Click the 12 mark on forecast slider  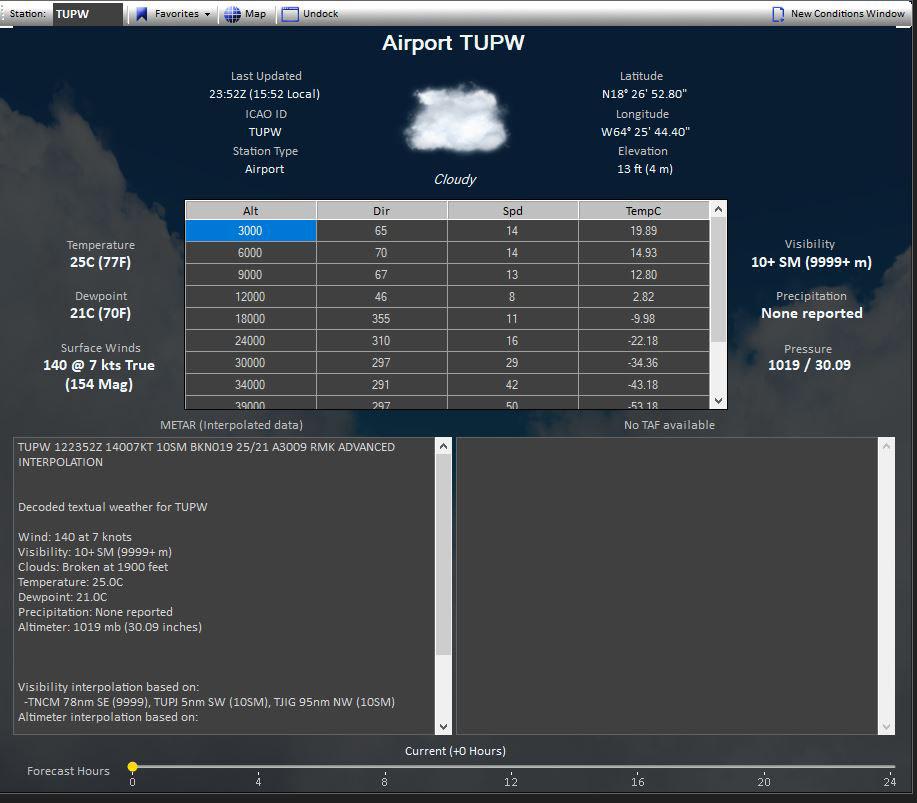click(511, 781)
